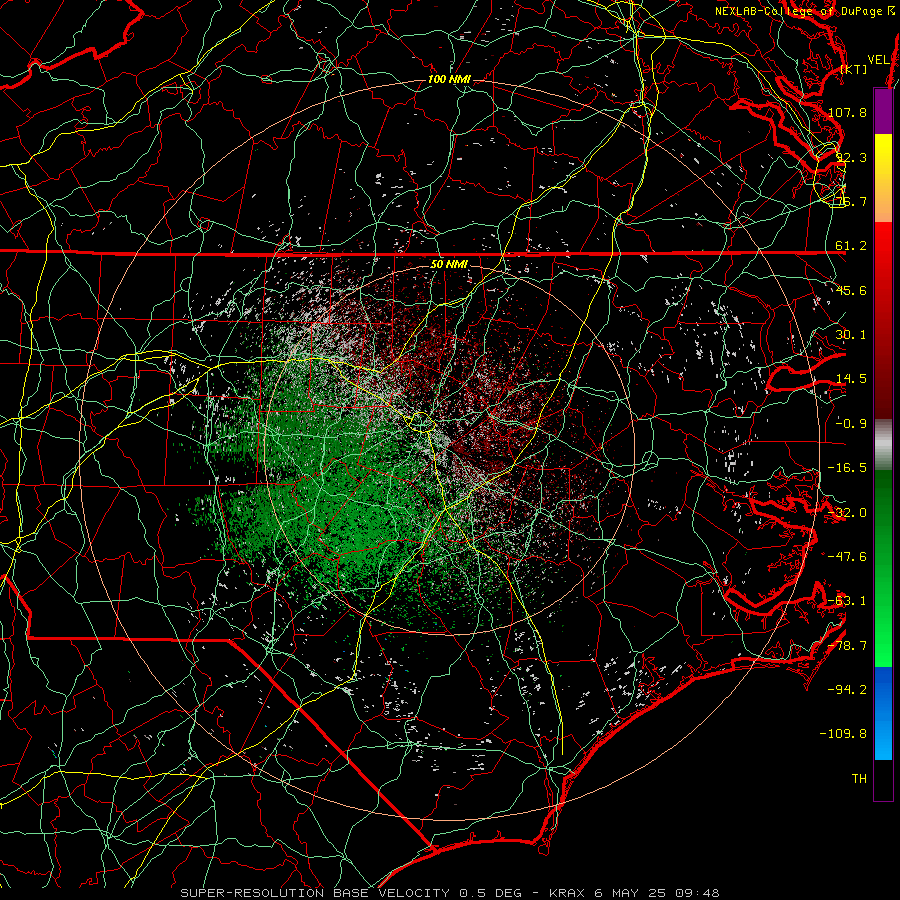Click the TH label on the scale
This screenshot has height=900, width=900.
[859, 779]
